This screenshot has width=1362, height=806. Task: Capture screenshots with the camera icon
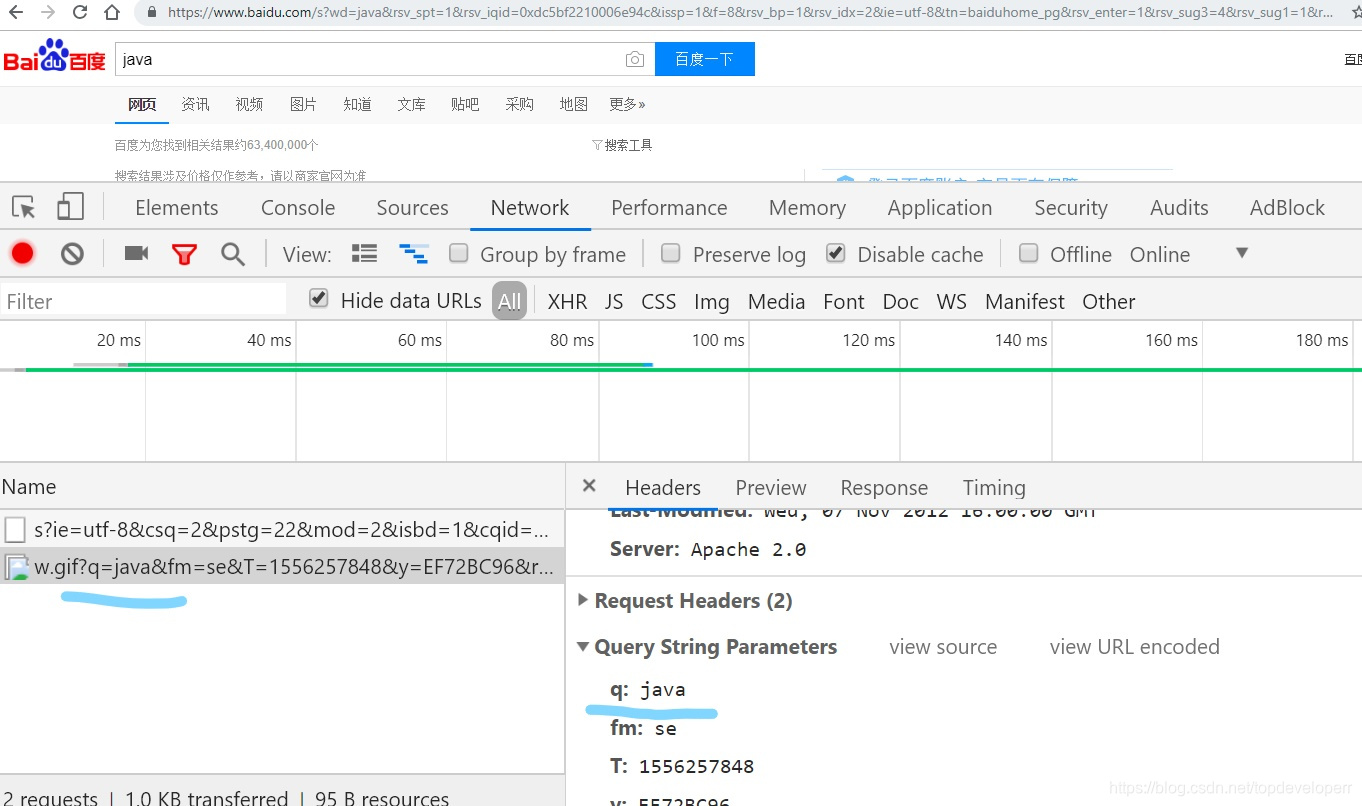click(x=136, y=254)
